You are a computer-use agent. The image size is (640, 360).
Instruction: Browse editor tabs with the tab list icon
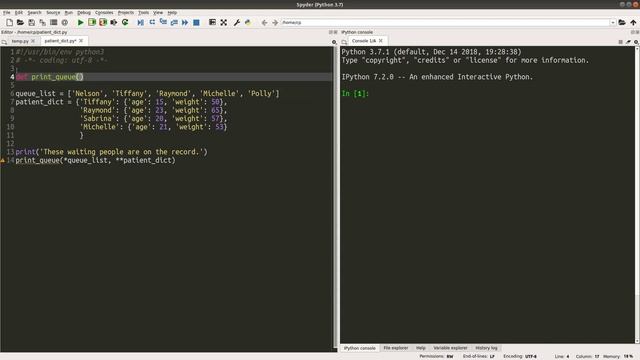click(x=4, y=42)
